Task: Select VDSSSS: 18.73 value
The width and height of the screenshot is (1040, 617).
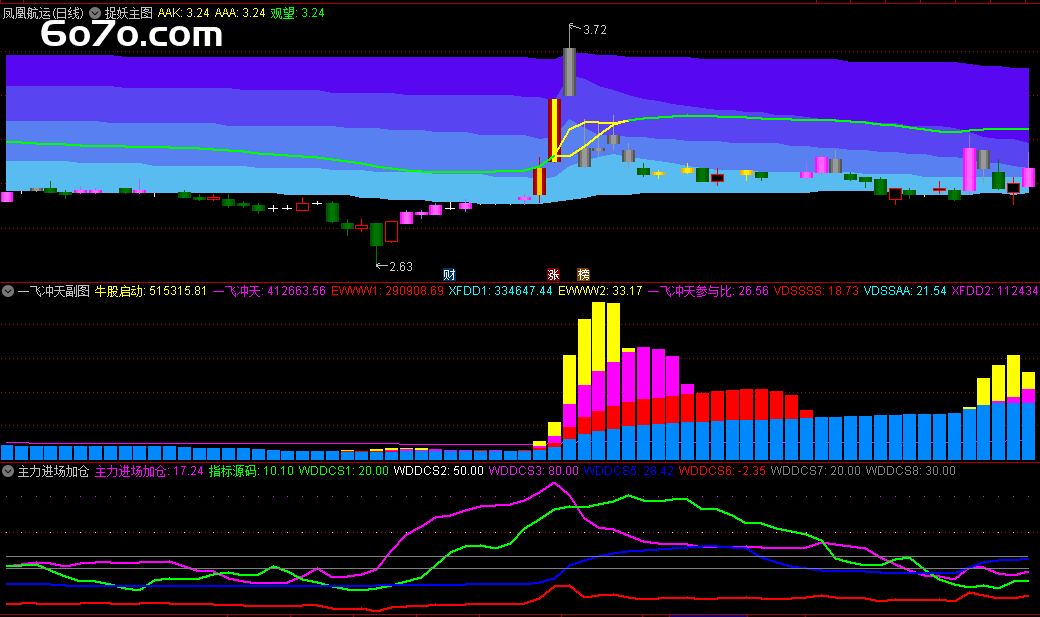Action: click(x=816, y=291)
